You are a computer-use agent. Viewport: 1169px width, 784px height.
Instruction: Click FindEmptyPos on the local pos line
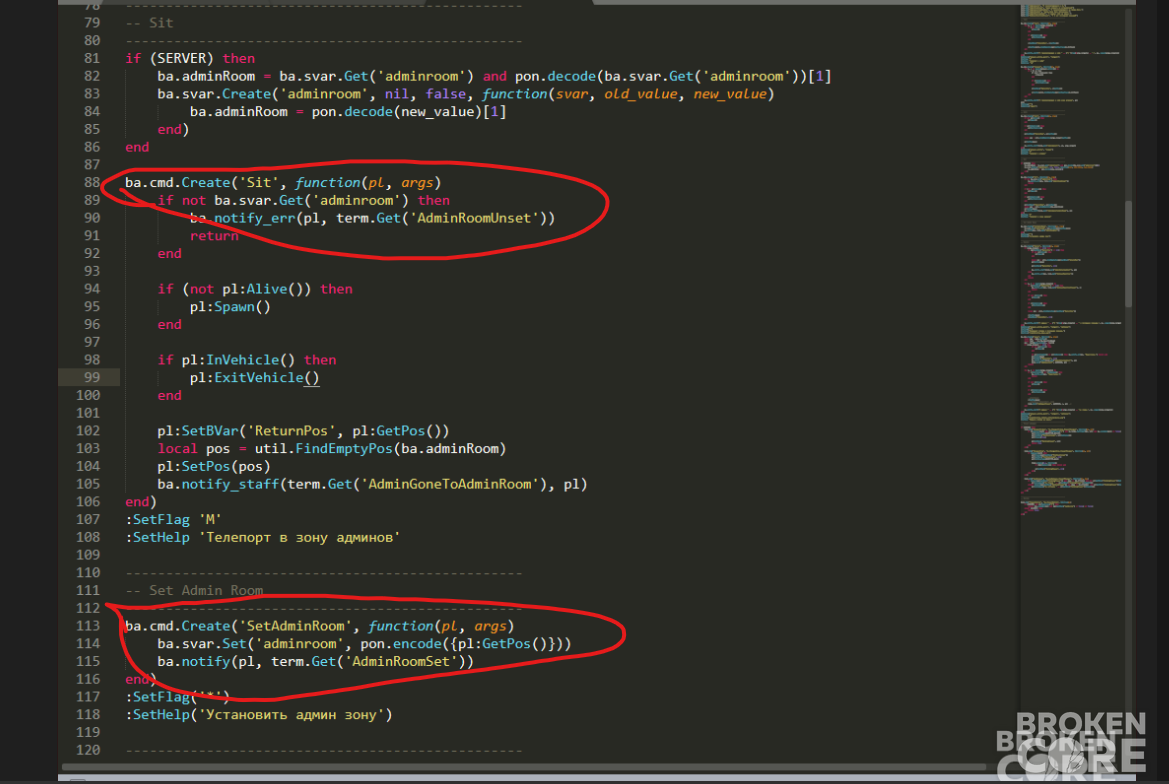(x=344, y=448)
